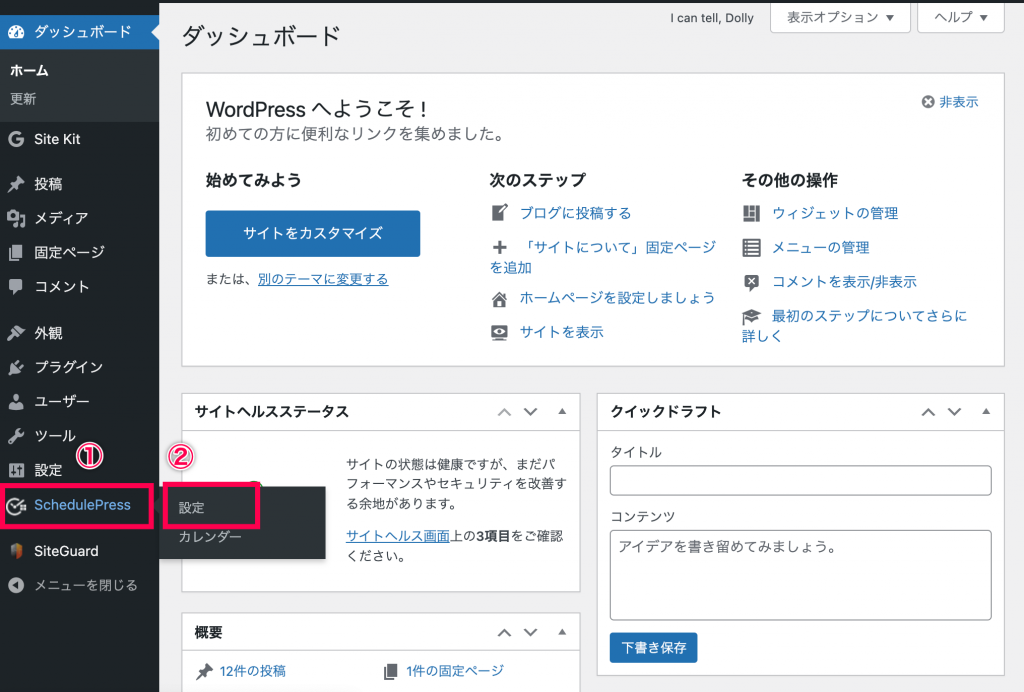Collapse the クイックドラフト panel
The width and height of the screenshot is (1024, 692).
[986, 411]
